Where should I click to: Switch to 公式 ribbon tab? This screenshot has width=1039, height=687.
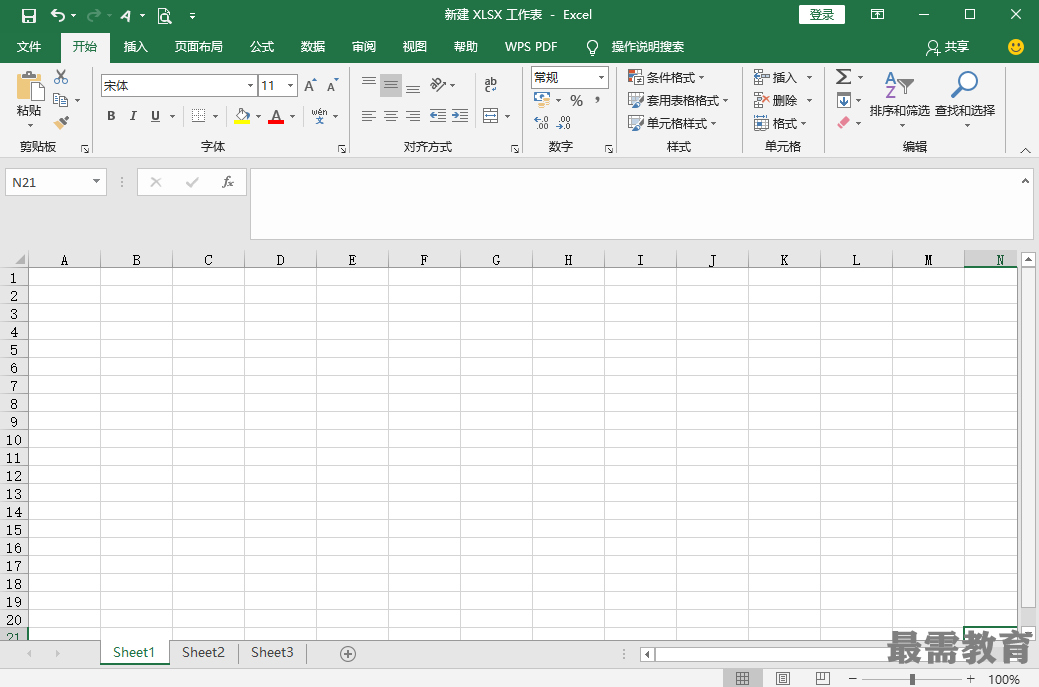(262, 47)
